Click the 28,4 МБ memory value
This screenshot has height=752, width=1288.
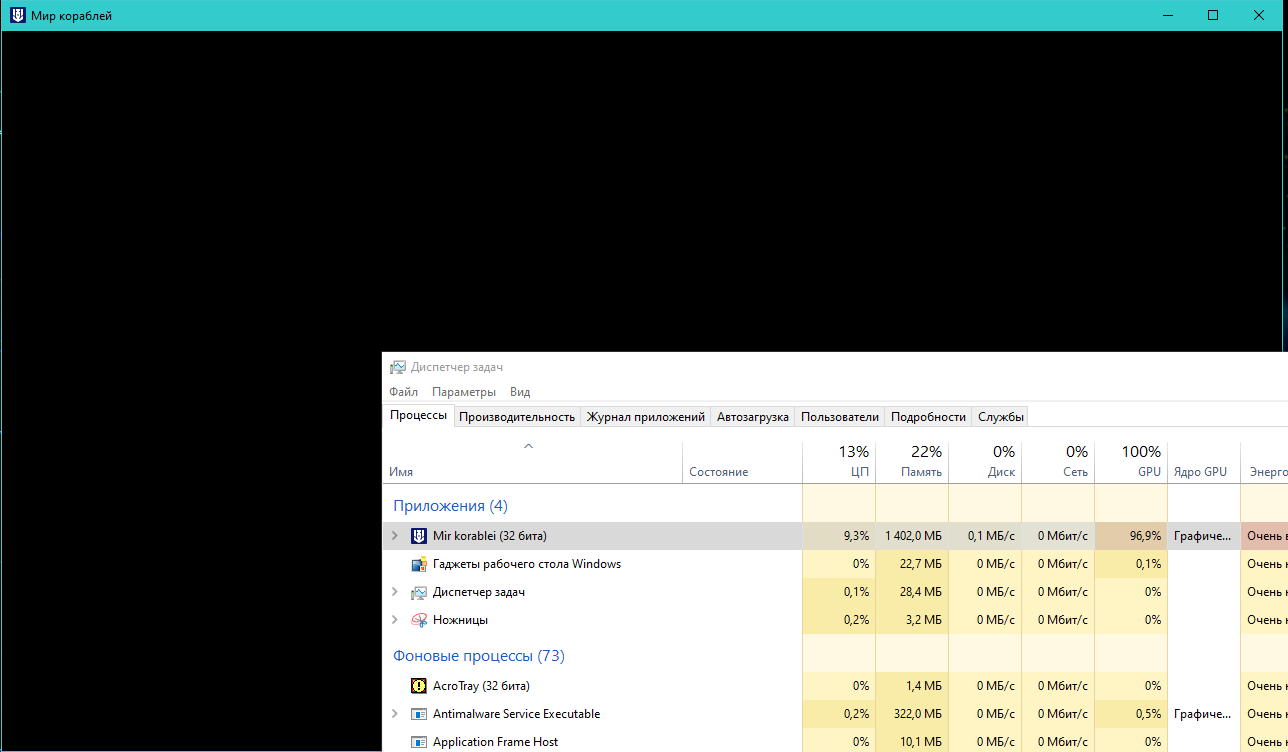click(x=922, y=592)
